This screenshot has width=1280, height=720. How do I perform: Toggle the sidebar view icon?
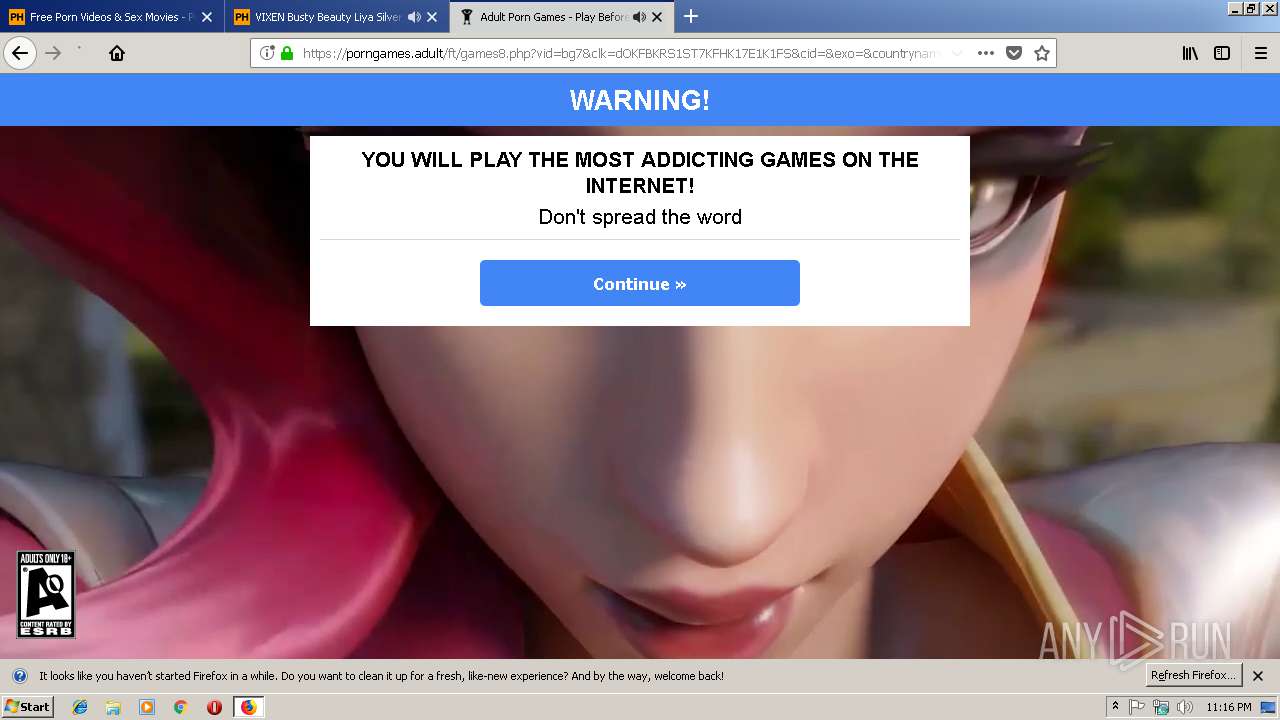point(1222,53)
